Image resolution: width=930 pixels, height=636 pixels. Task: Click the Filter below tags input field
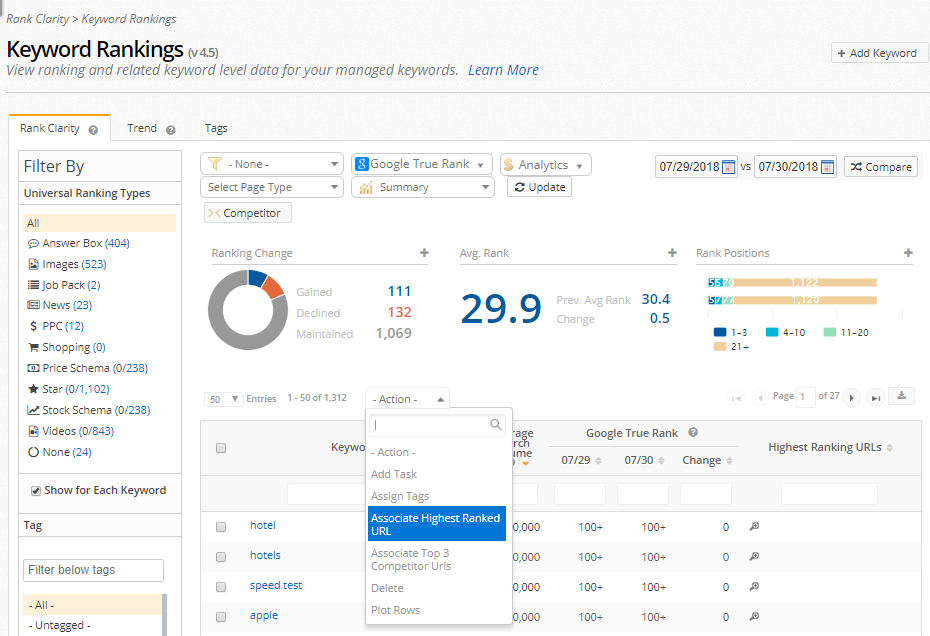(x=93, y=570)
